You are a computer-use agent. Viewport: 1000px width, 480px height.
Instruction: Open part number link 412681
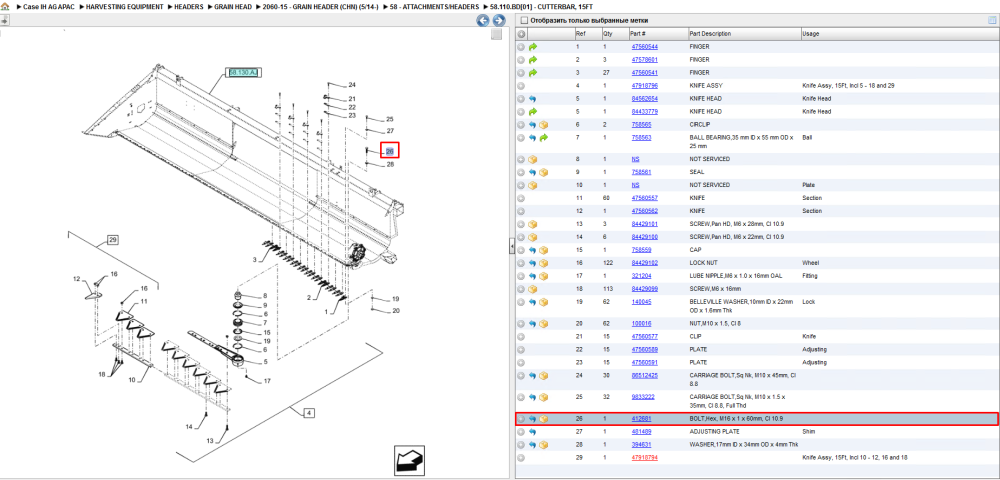(641, 419)
